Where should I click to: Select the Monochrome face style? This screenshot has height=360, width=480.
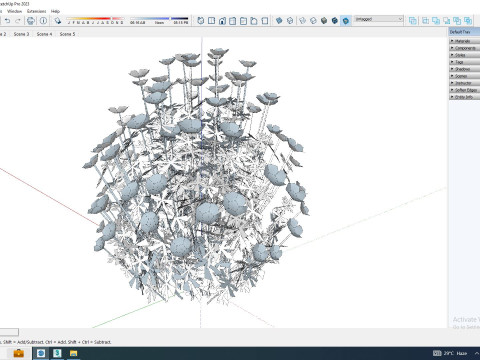[346, 21]
